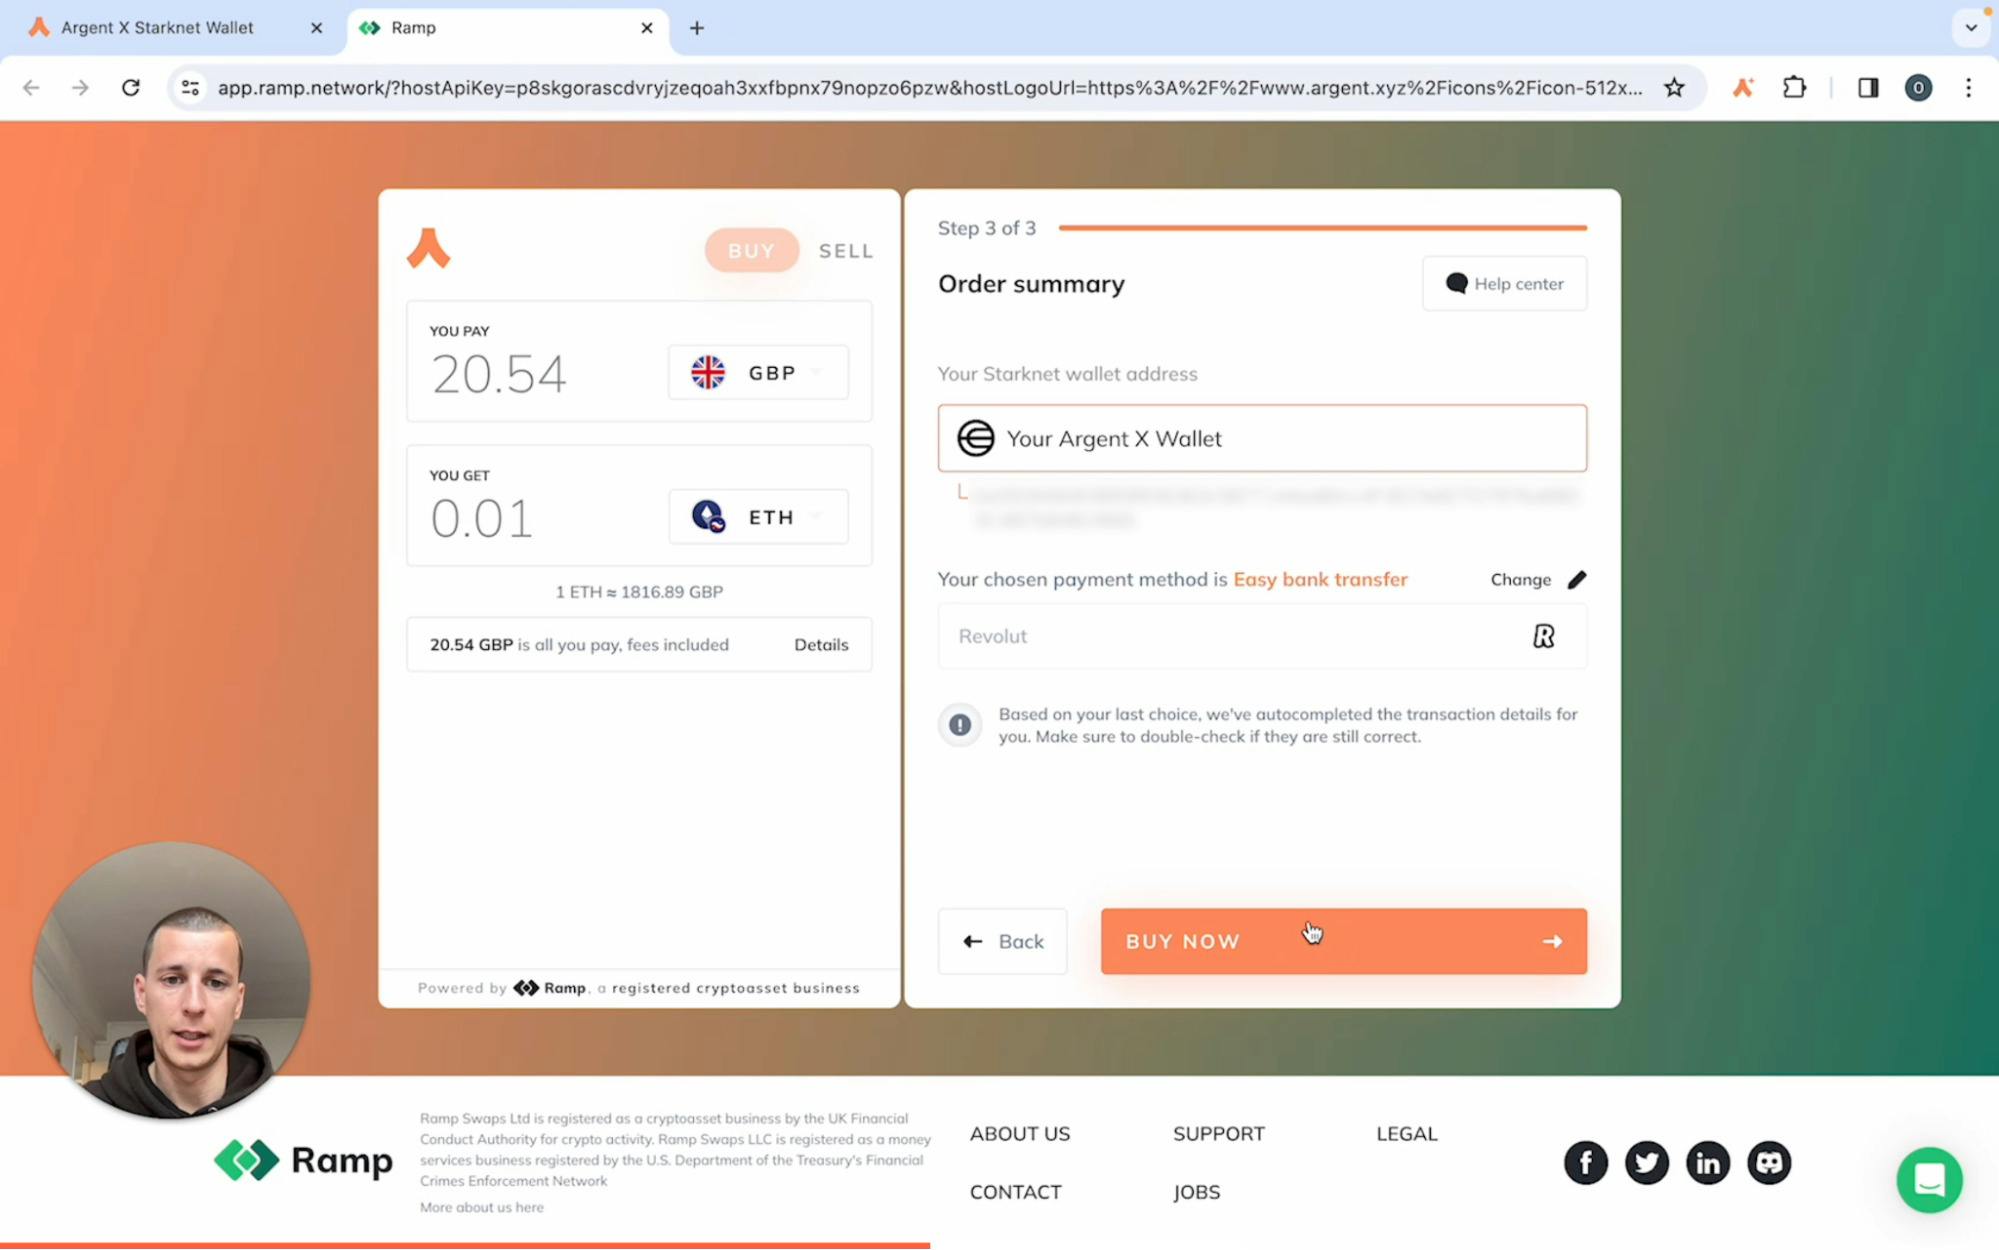Open the Argent X extension icon

(1743, 88)
